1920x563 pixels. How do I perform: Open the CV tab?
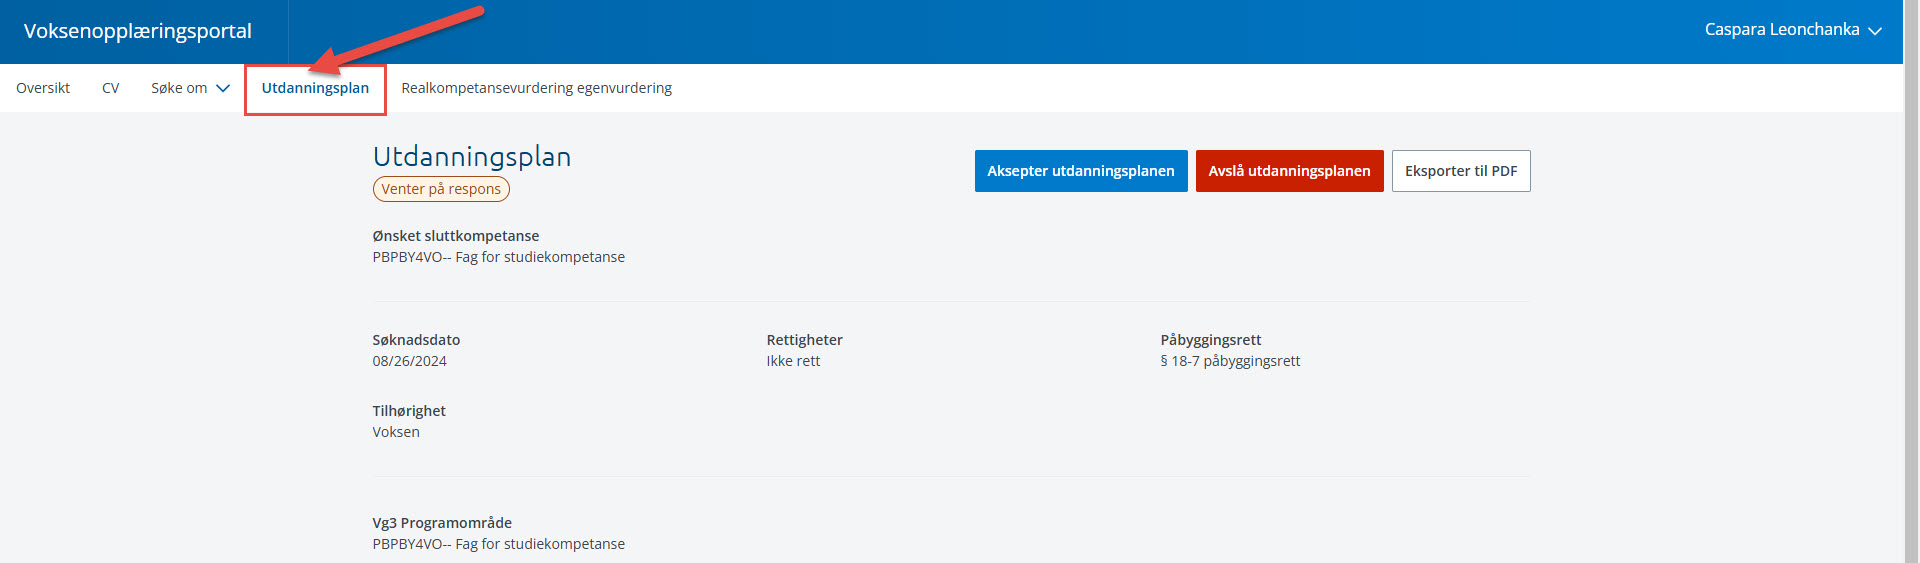pyautogui.click(x=110, y=88)
